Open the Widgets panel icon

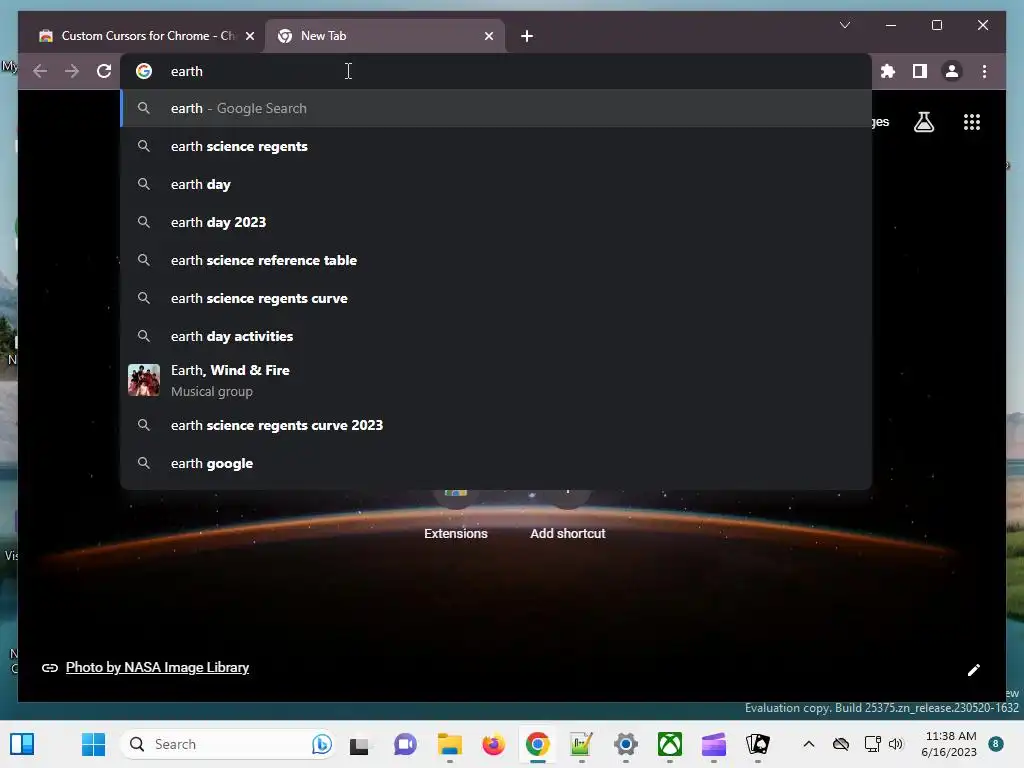pos(22,744)
